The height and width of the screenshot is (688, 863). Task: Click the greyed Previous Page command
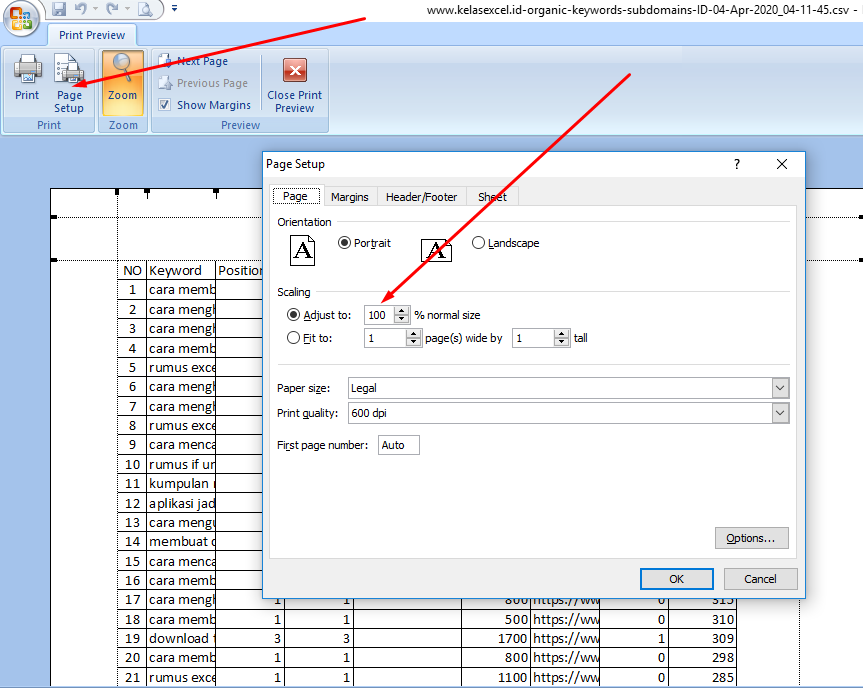click(x=203, y=83)
